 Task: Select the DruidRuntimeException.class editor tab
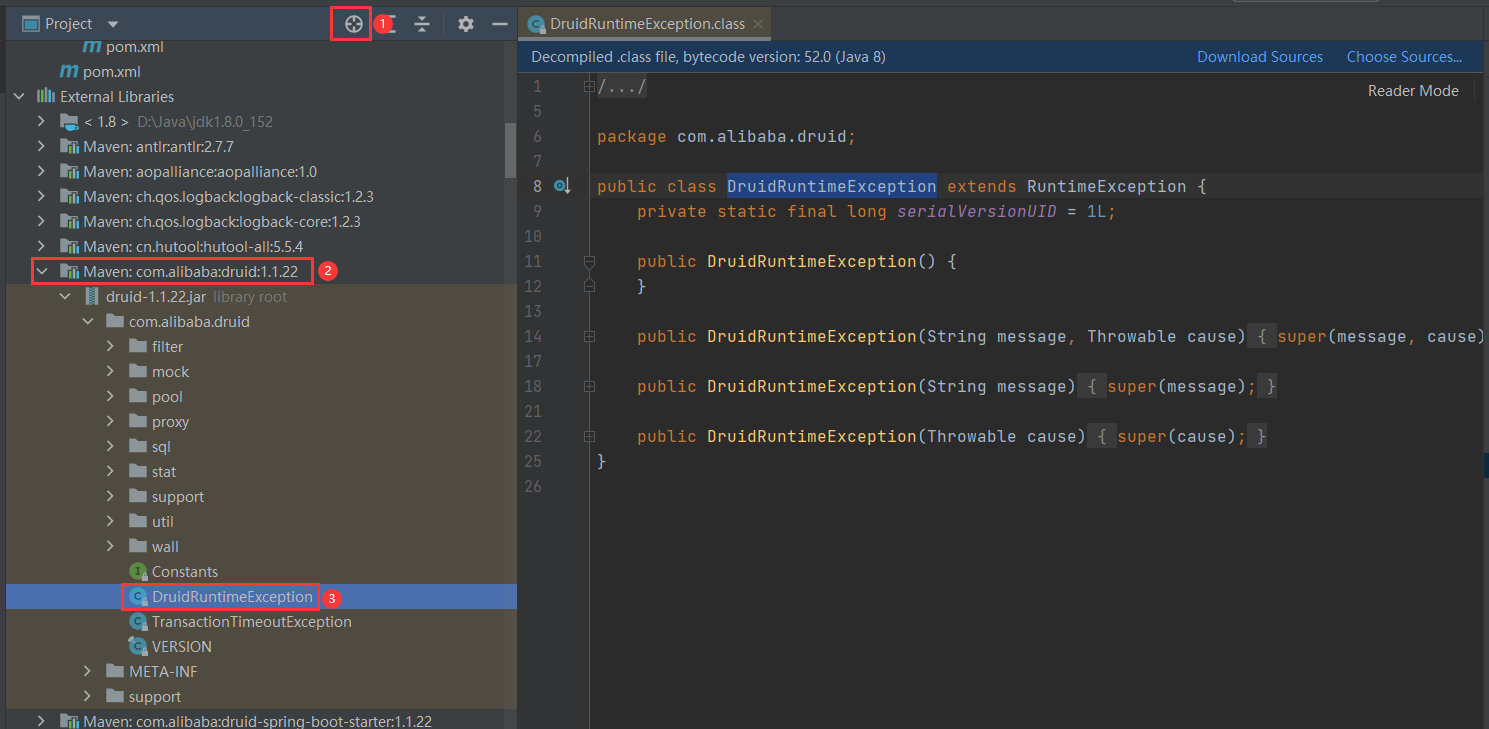(x=644, y=23)
